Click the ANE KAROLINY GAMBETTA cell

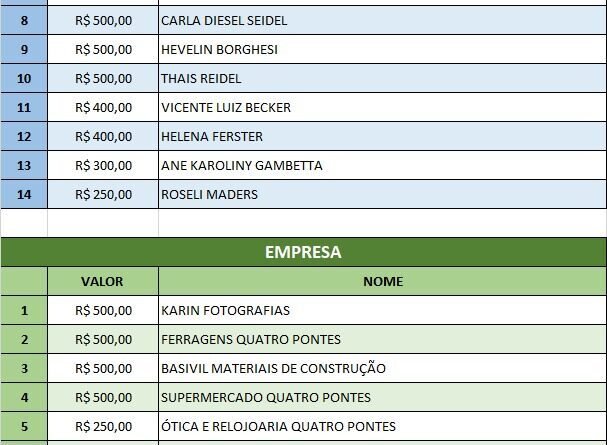[x=241, y=165]
